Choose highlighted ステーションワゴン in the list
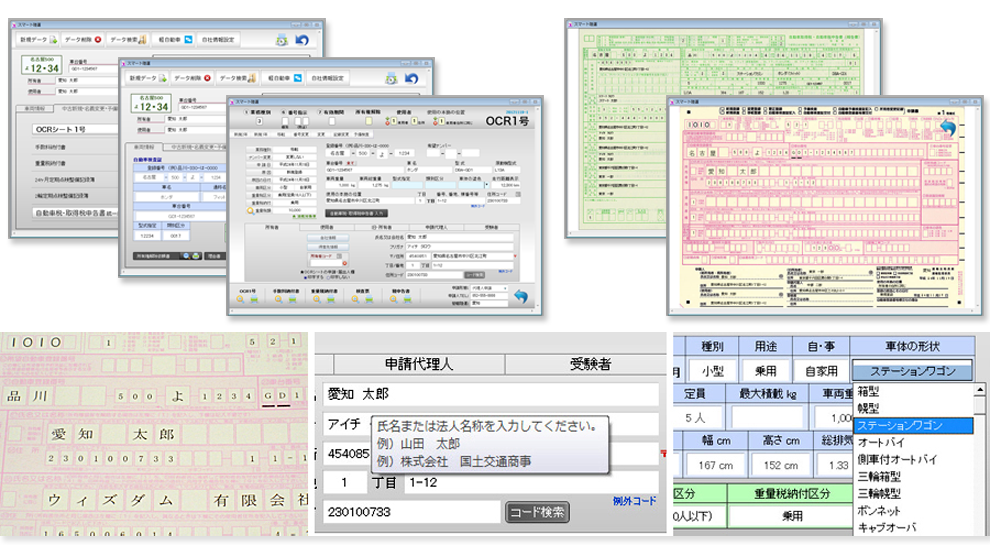This screenshot has width=990, height=545. point(913,426)
